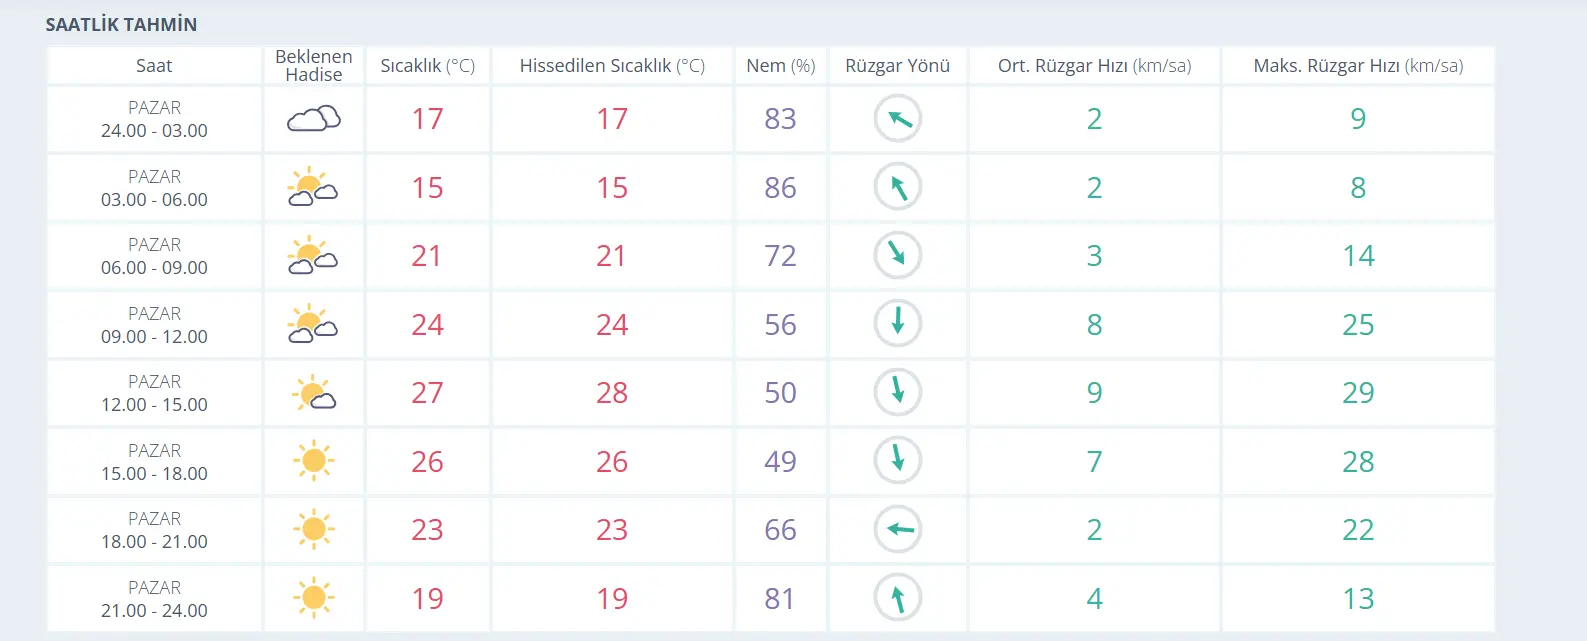Select wind direction arrow for 21.00 - 24.00
The width and height of the screenshot is (1587, 641).
point(898,598)
